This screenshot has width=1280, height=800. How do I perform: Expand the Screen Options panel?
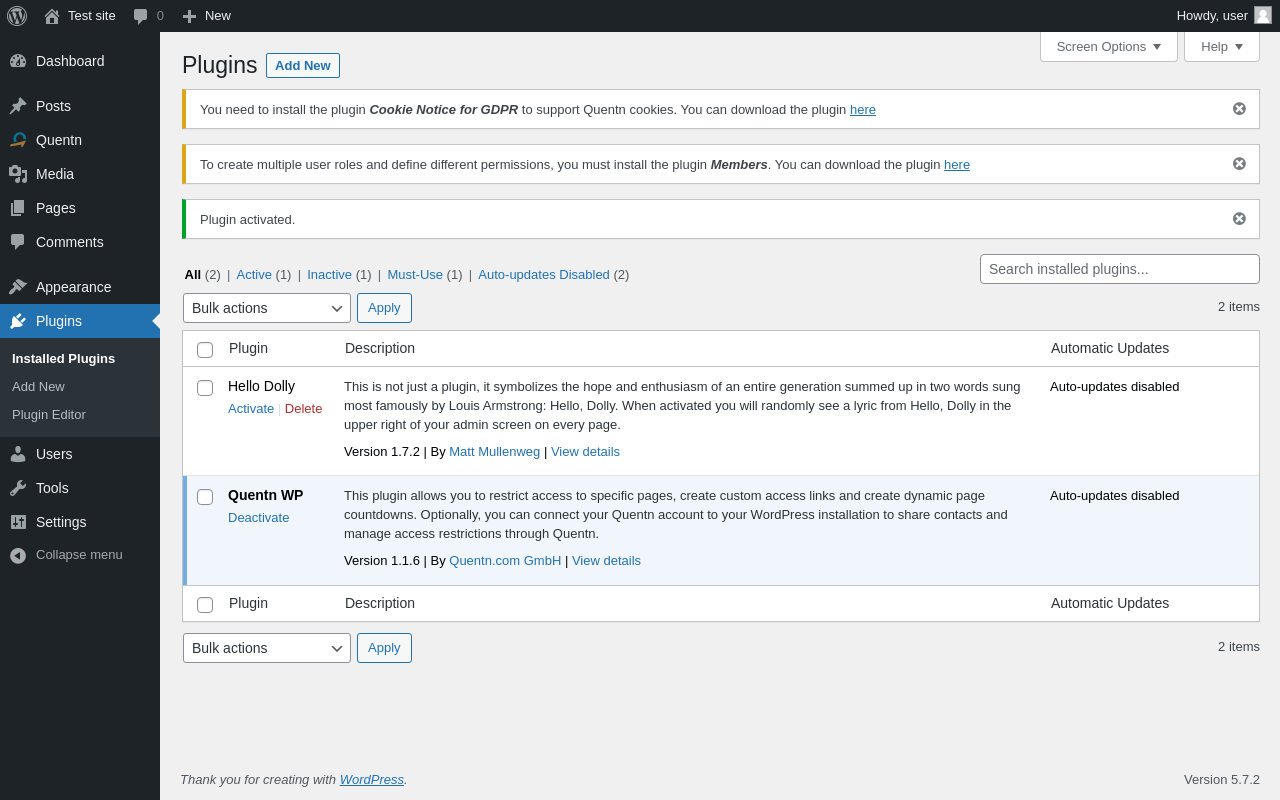coord(1108,46)
